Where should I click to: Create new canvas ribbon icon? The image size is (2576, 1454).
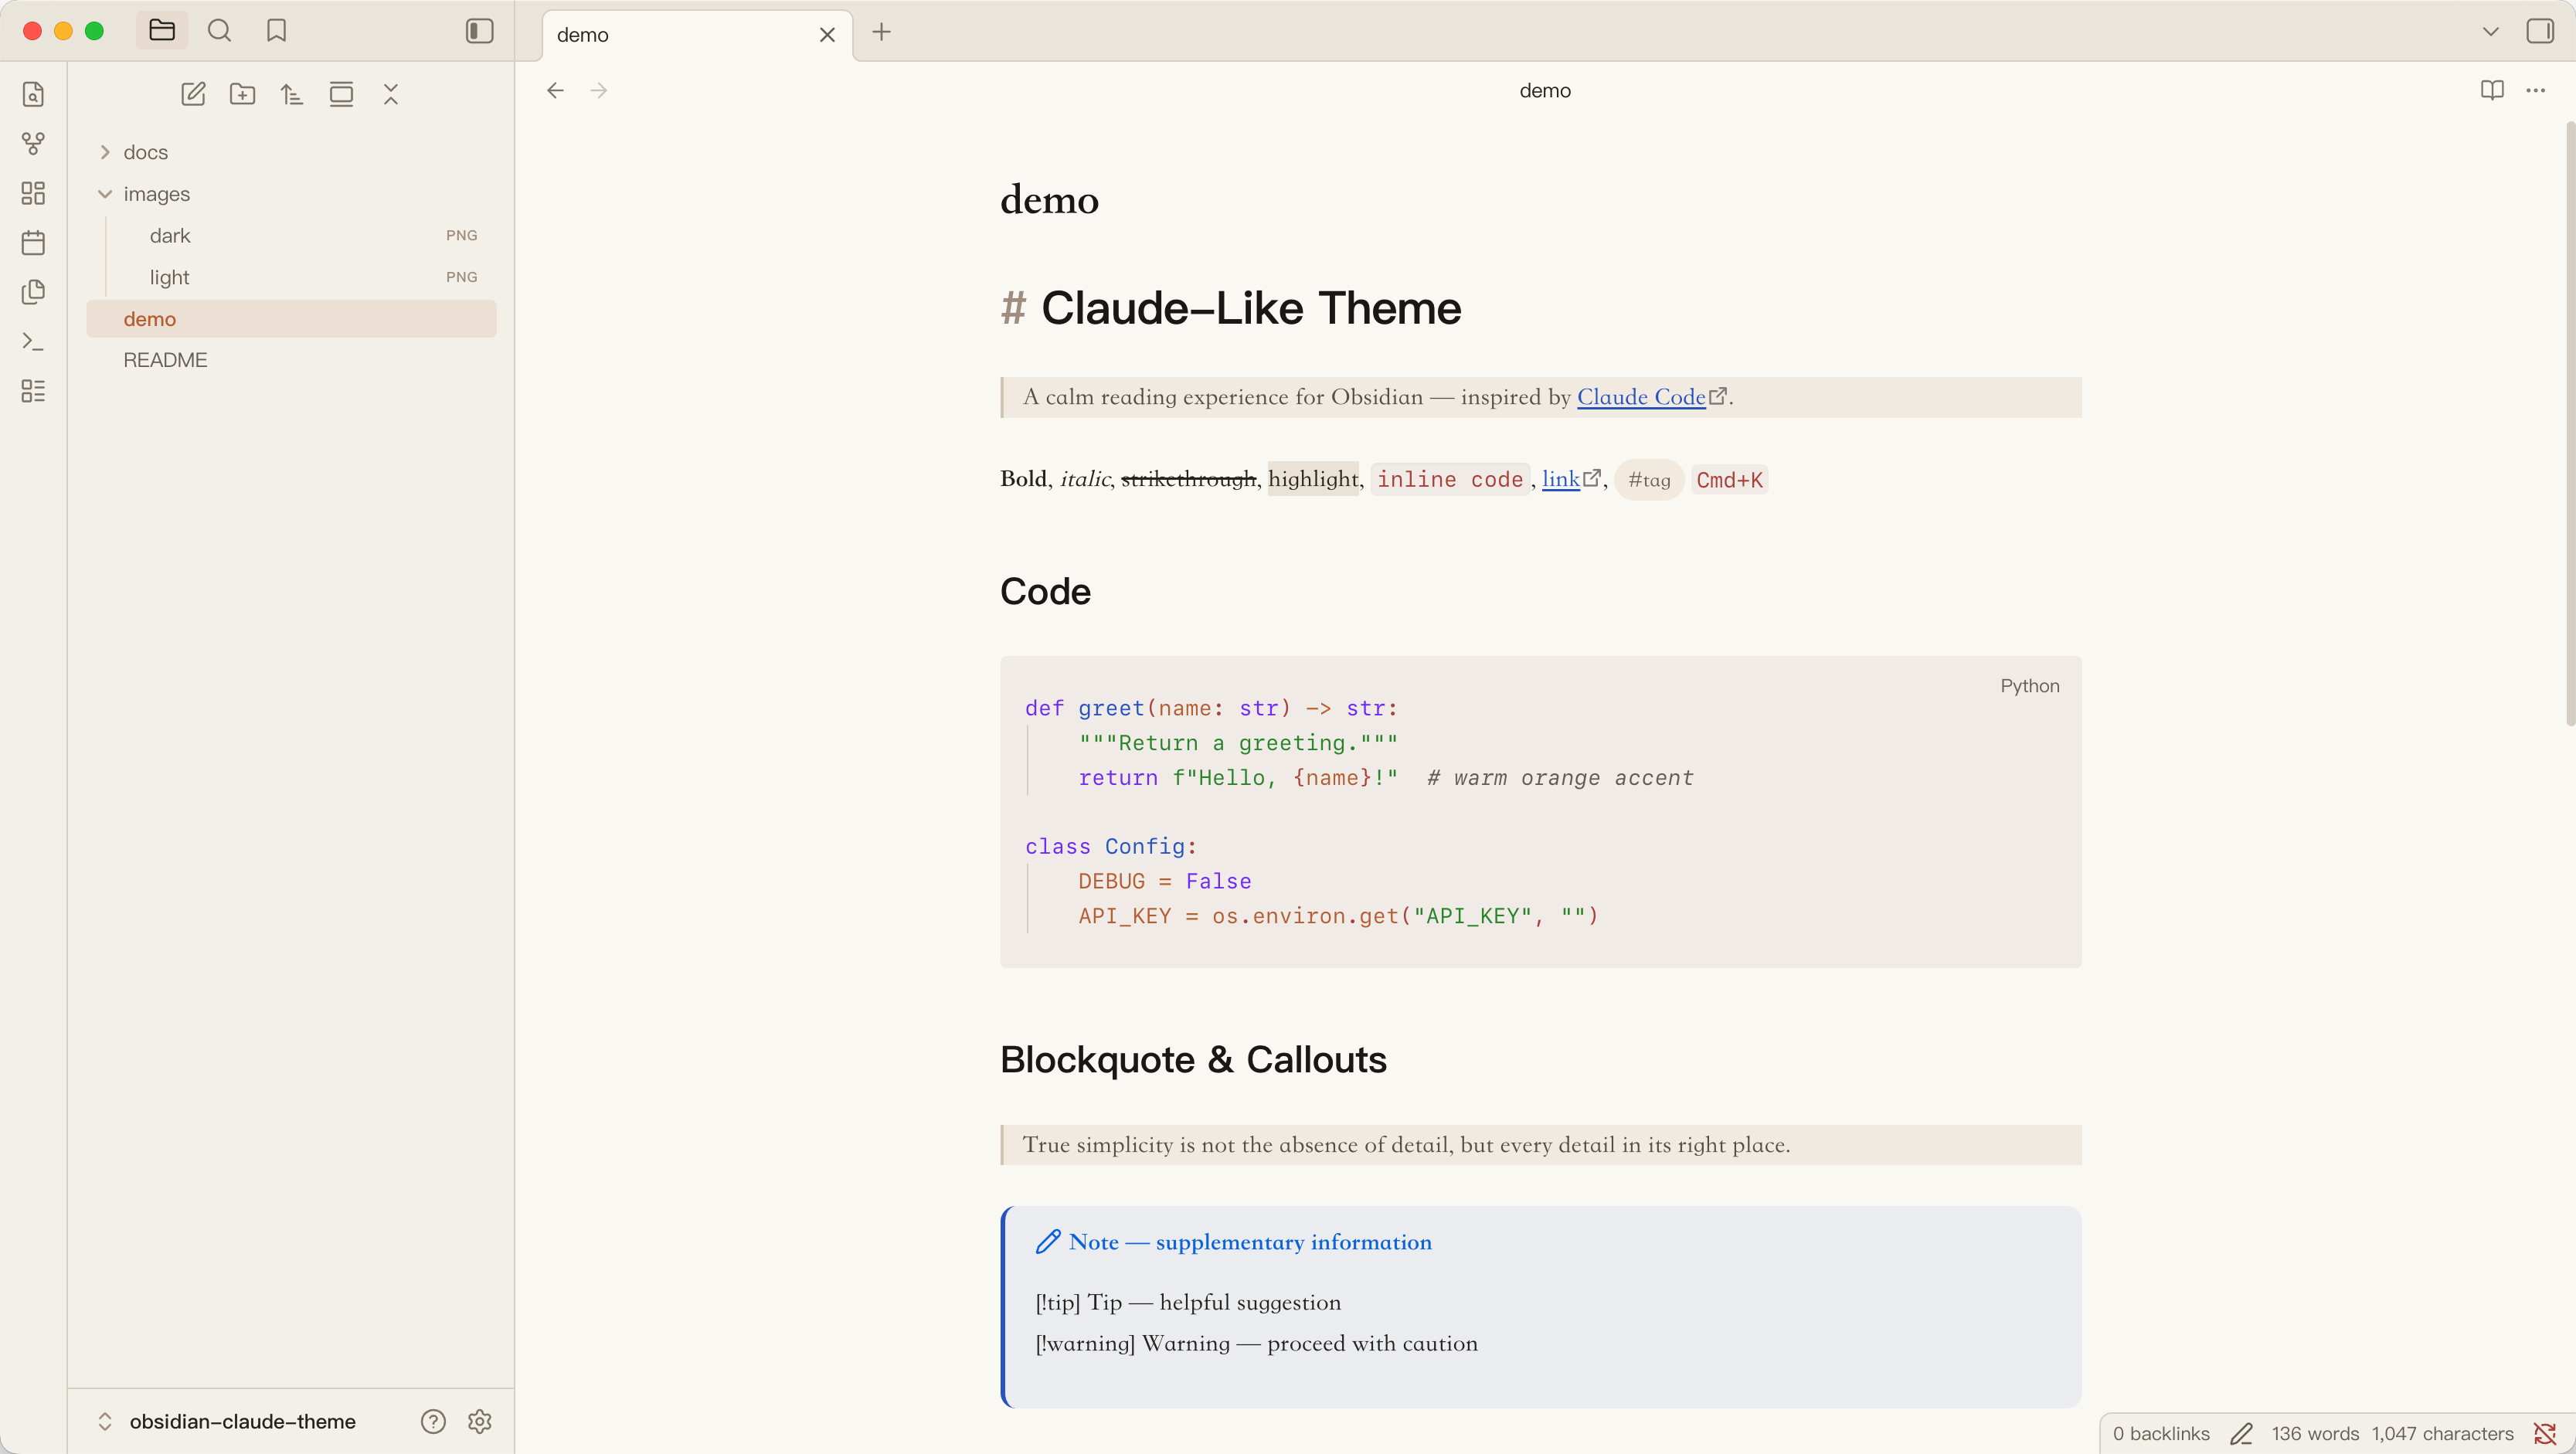(33, 193)
